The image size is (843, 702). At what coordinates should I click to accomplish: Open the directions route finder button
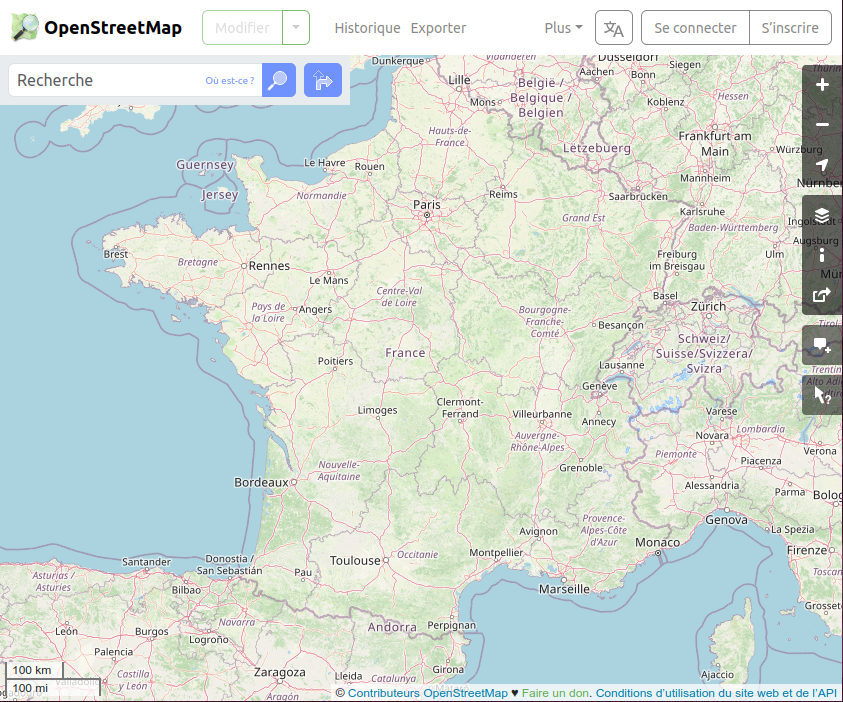click(x=323, y=80)
